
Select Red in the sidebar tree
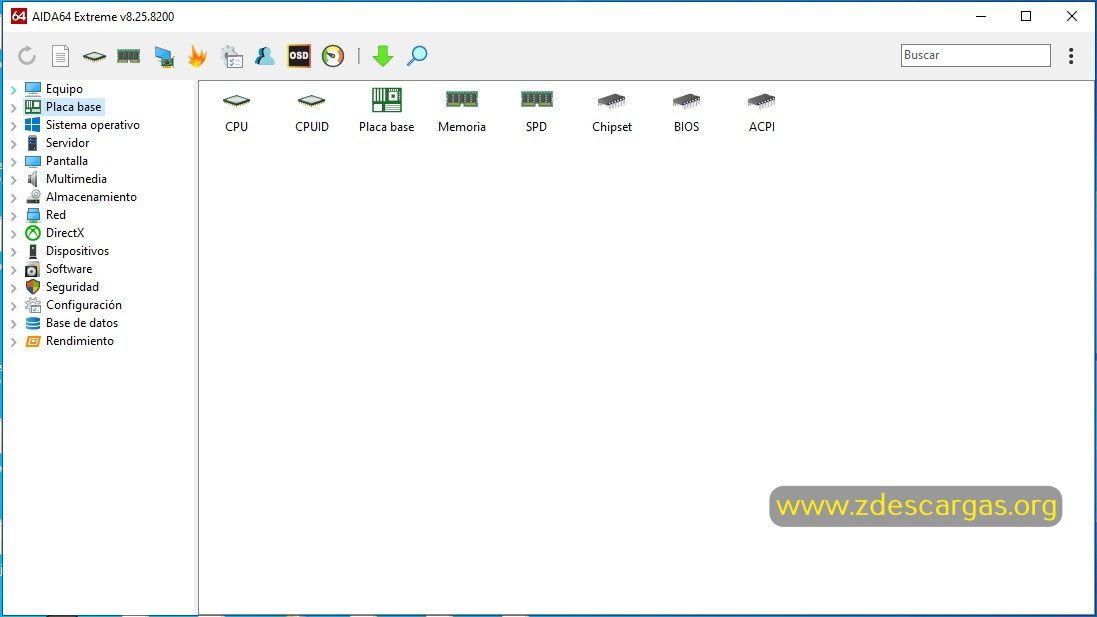(55, 215)
